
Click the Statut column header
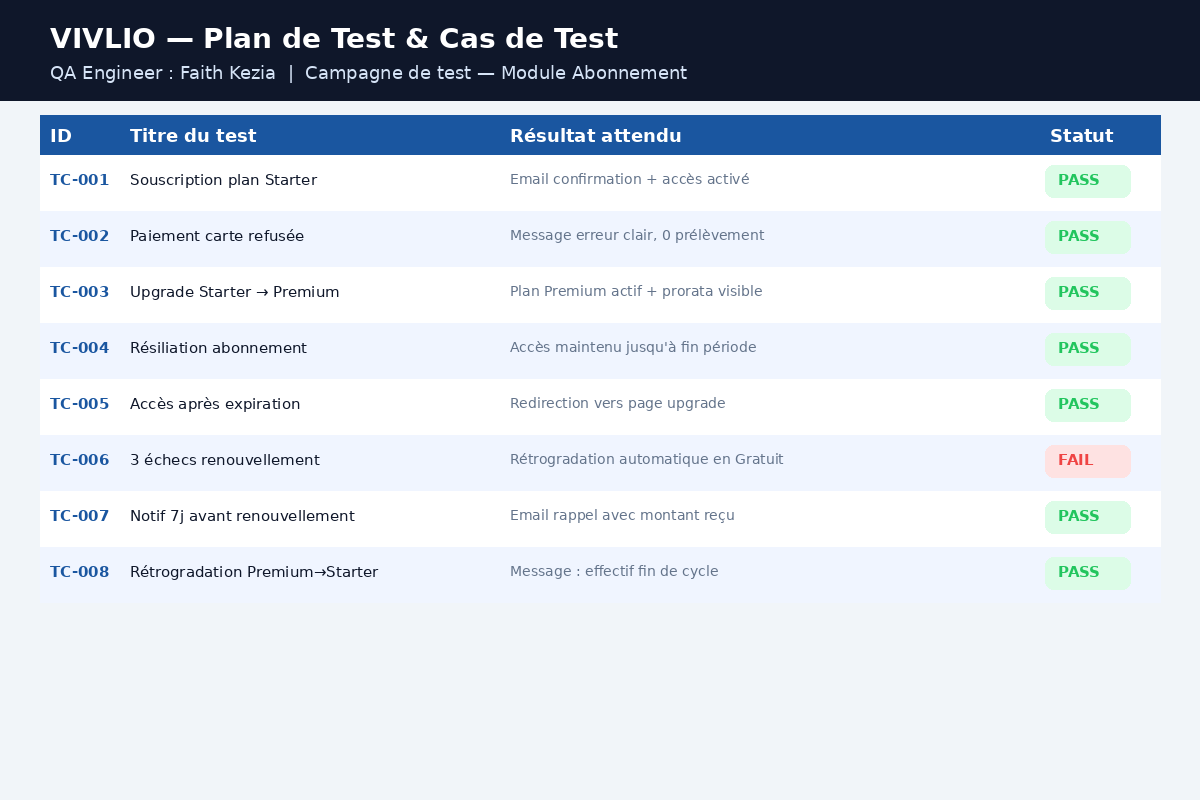pyautogui.click(x=1081, y=136)
